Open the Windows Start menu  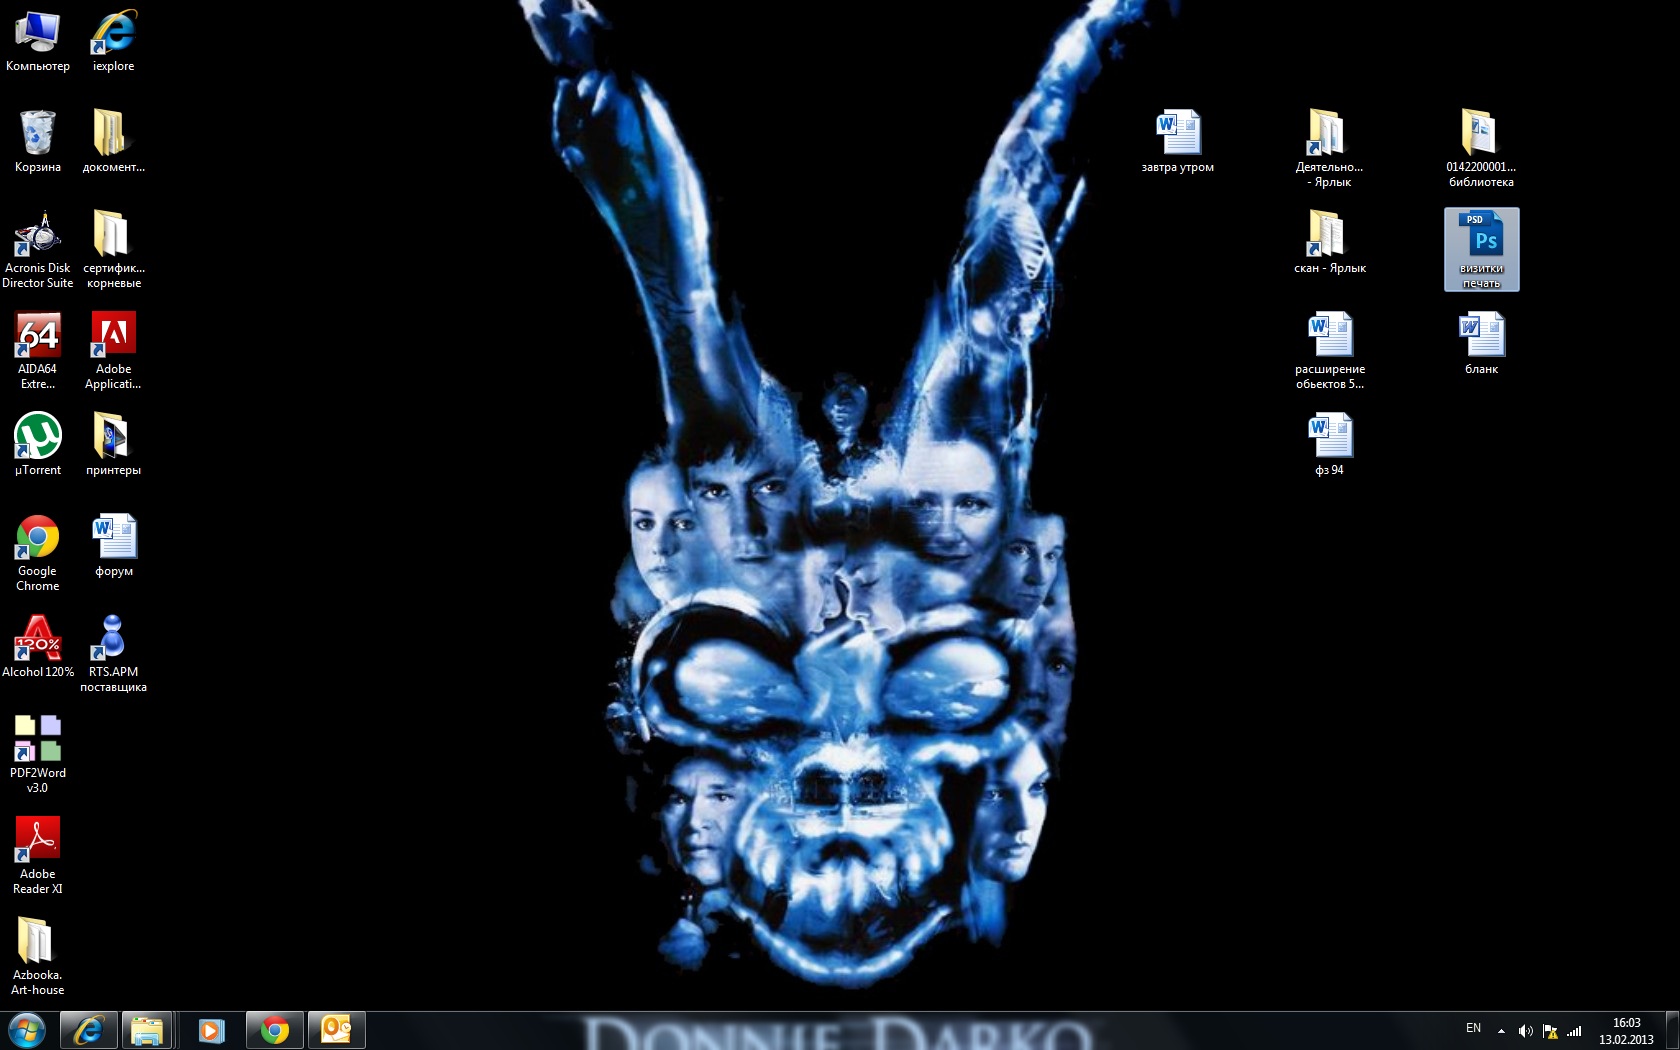[27, 1030]
